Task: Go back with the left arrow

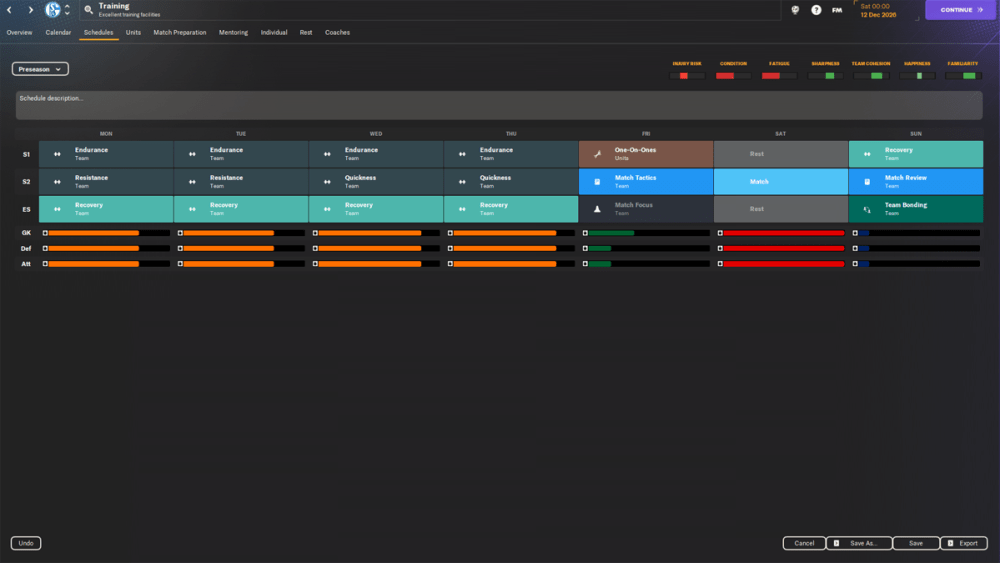Action: (11, 10)
